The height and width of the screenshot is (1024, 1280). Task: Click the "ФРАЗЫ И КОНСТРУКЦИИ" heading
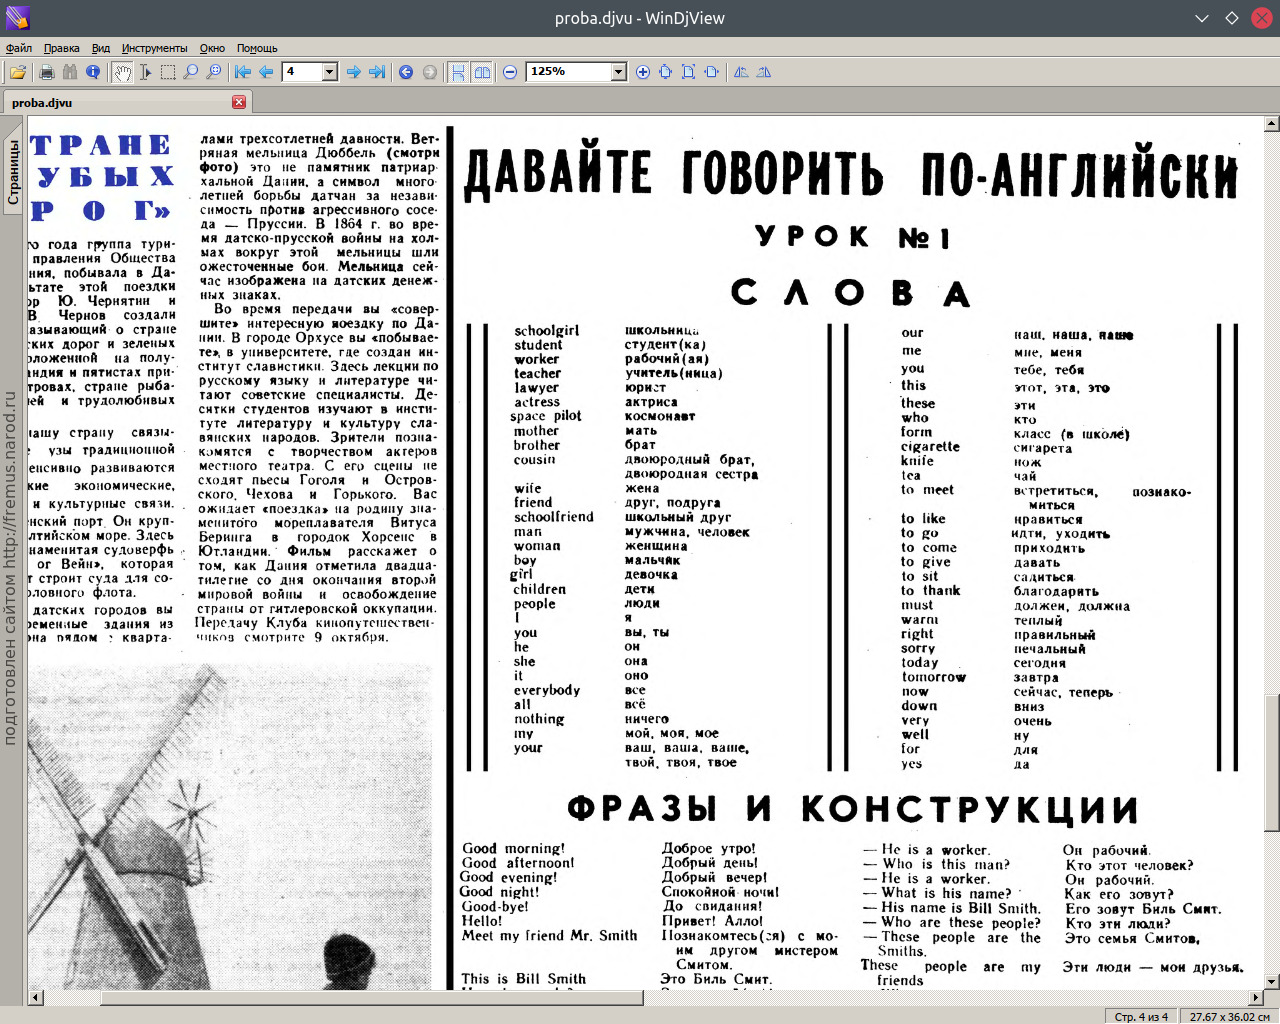point(853,808)
